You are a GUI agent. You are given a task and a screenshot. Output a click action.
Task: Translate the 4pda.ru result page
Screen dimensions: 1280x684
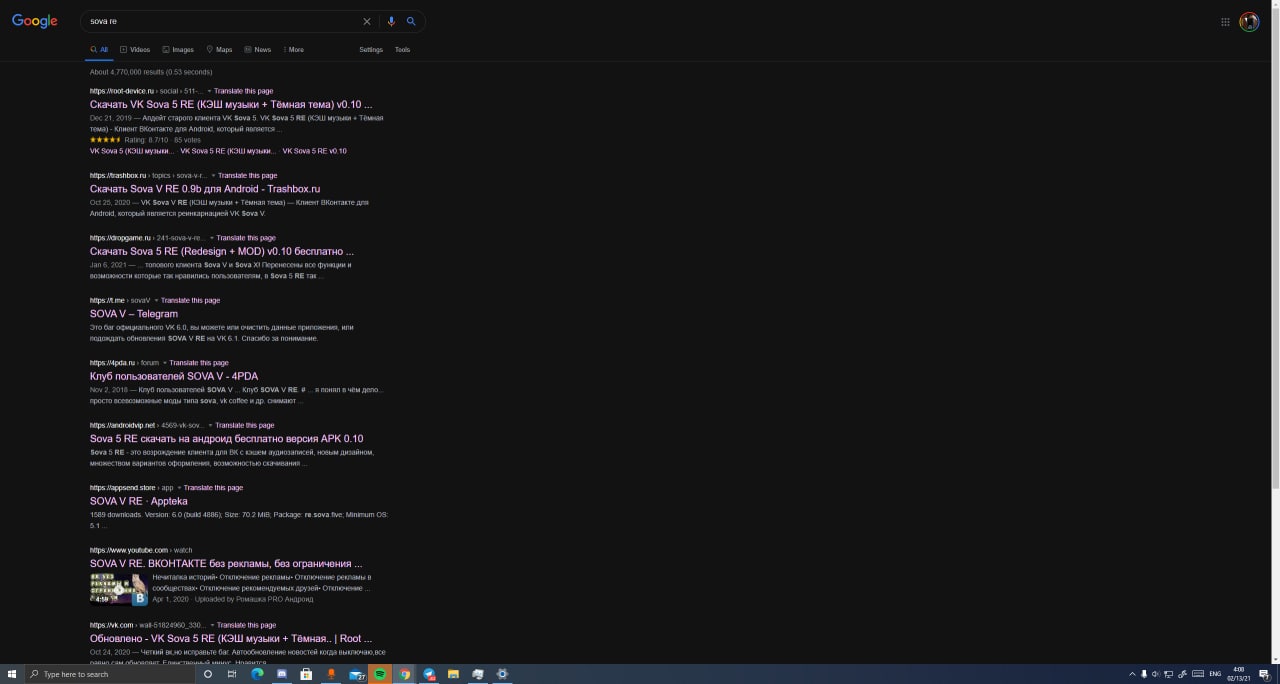199,363
